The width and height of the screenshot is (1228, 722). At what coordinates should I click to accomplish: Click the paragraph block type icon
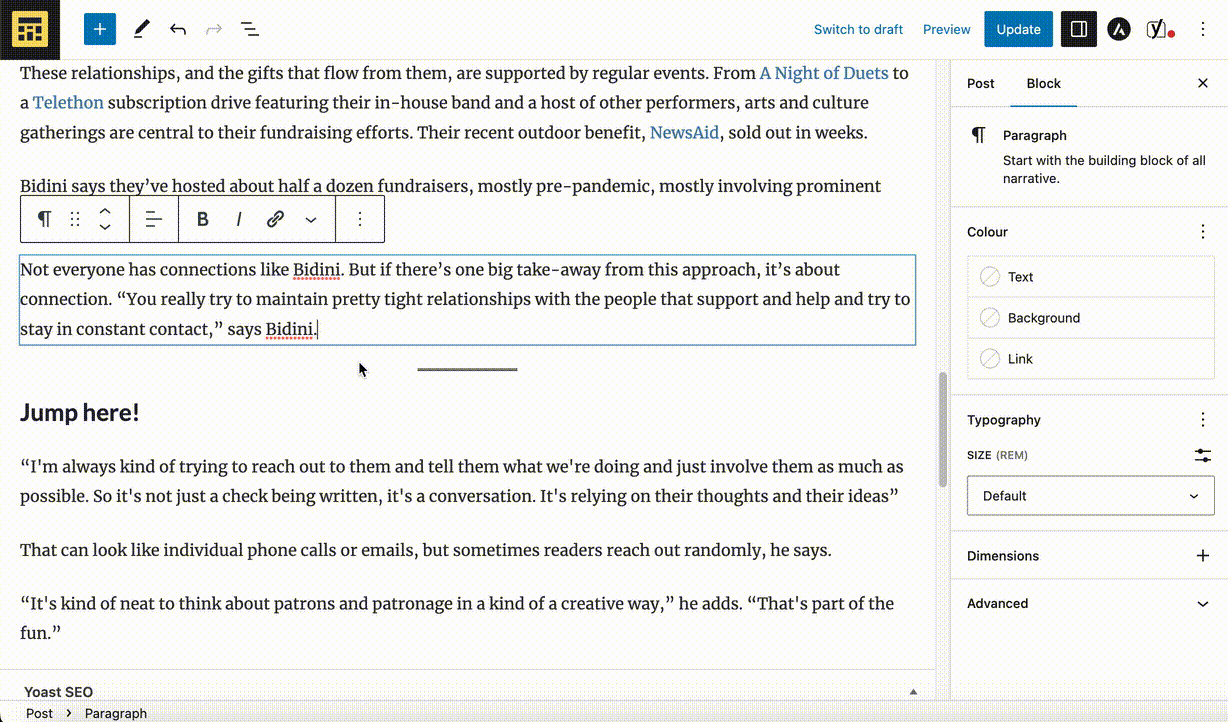click(x=44, y=219)
